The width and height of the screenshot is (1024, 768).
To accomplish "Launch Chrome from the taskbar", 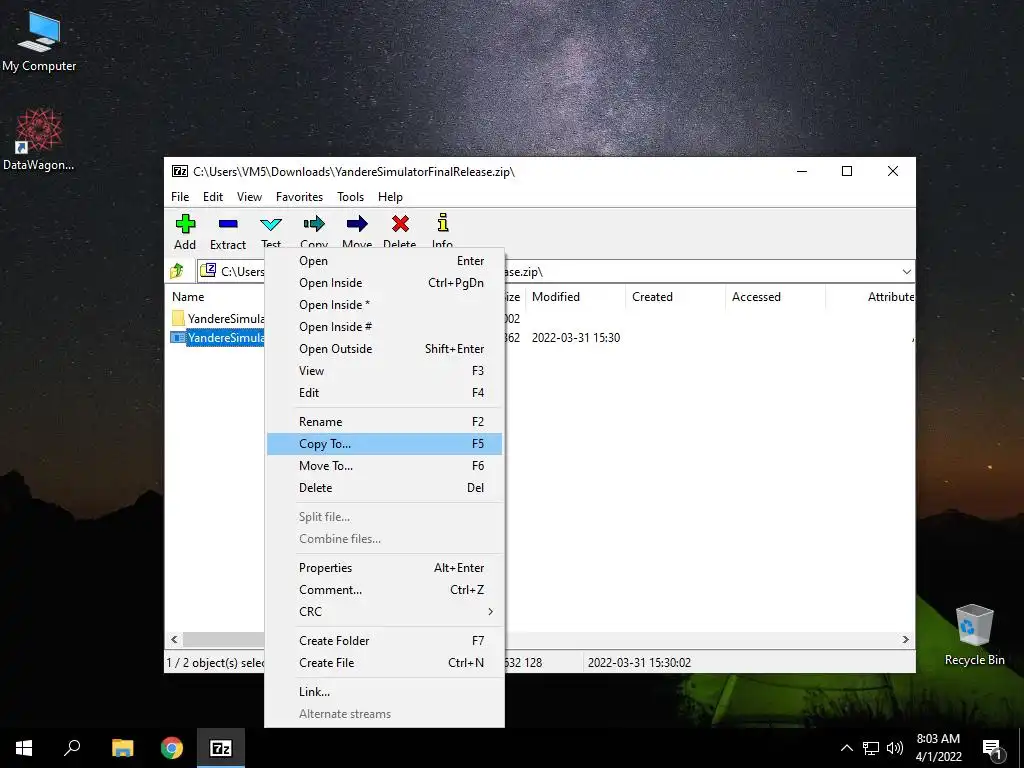I will coord(172,748).
